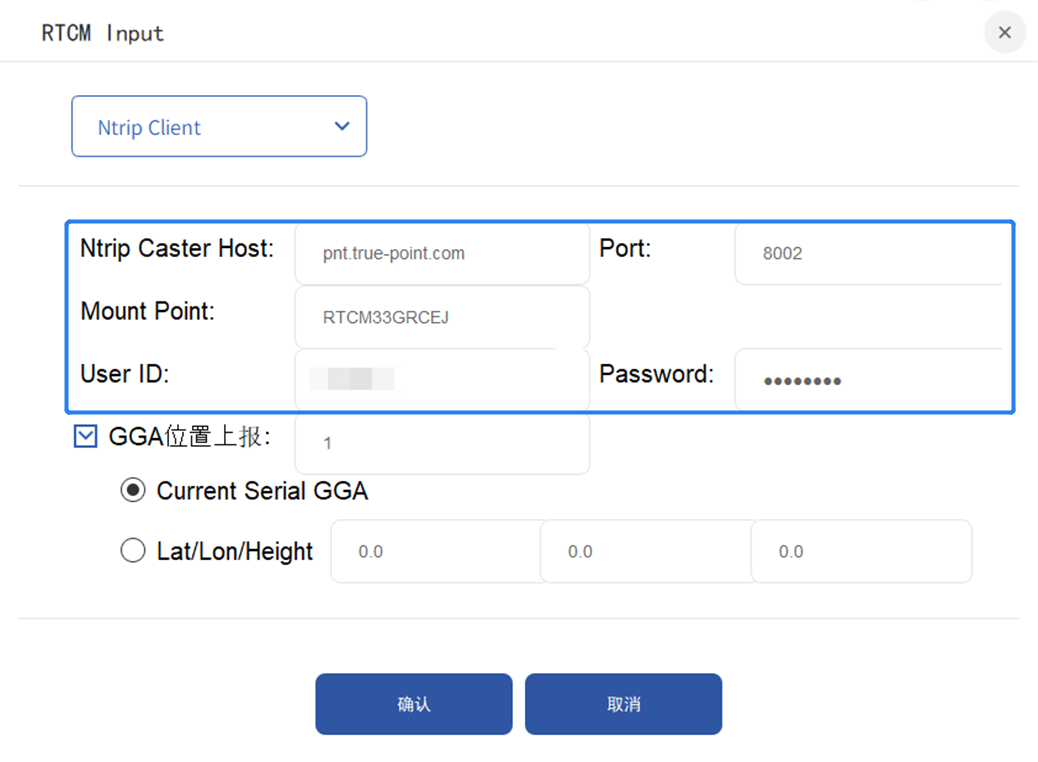Close the RTCM Input dialog
Viewport: 1038px width, 762px height.
pyautogui.click(x=1004, y=33)
